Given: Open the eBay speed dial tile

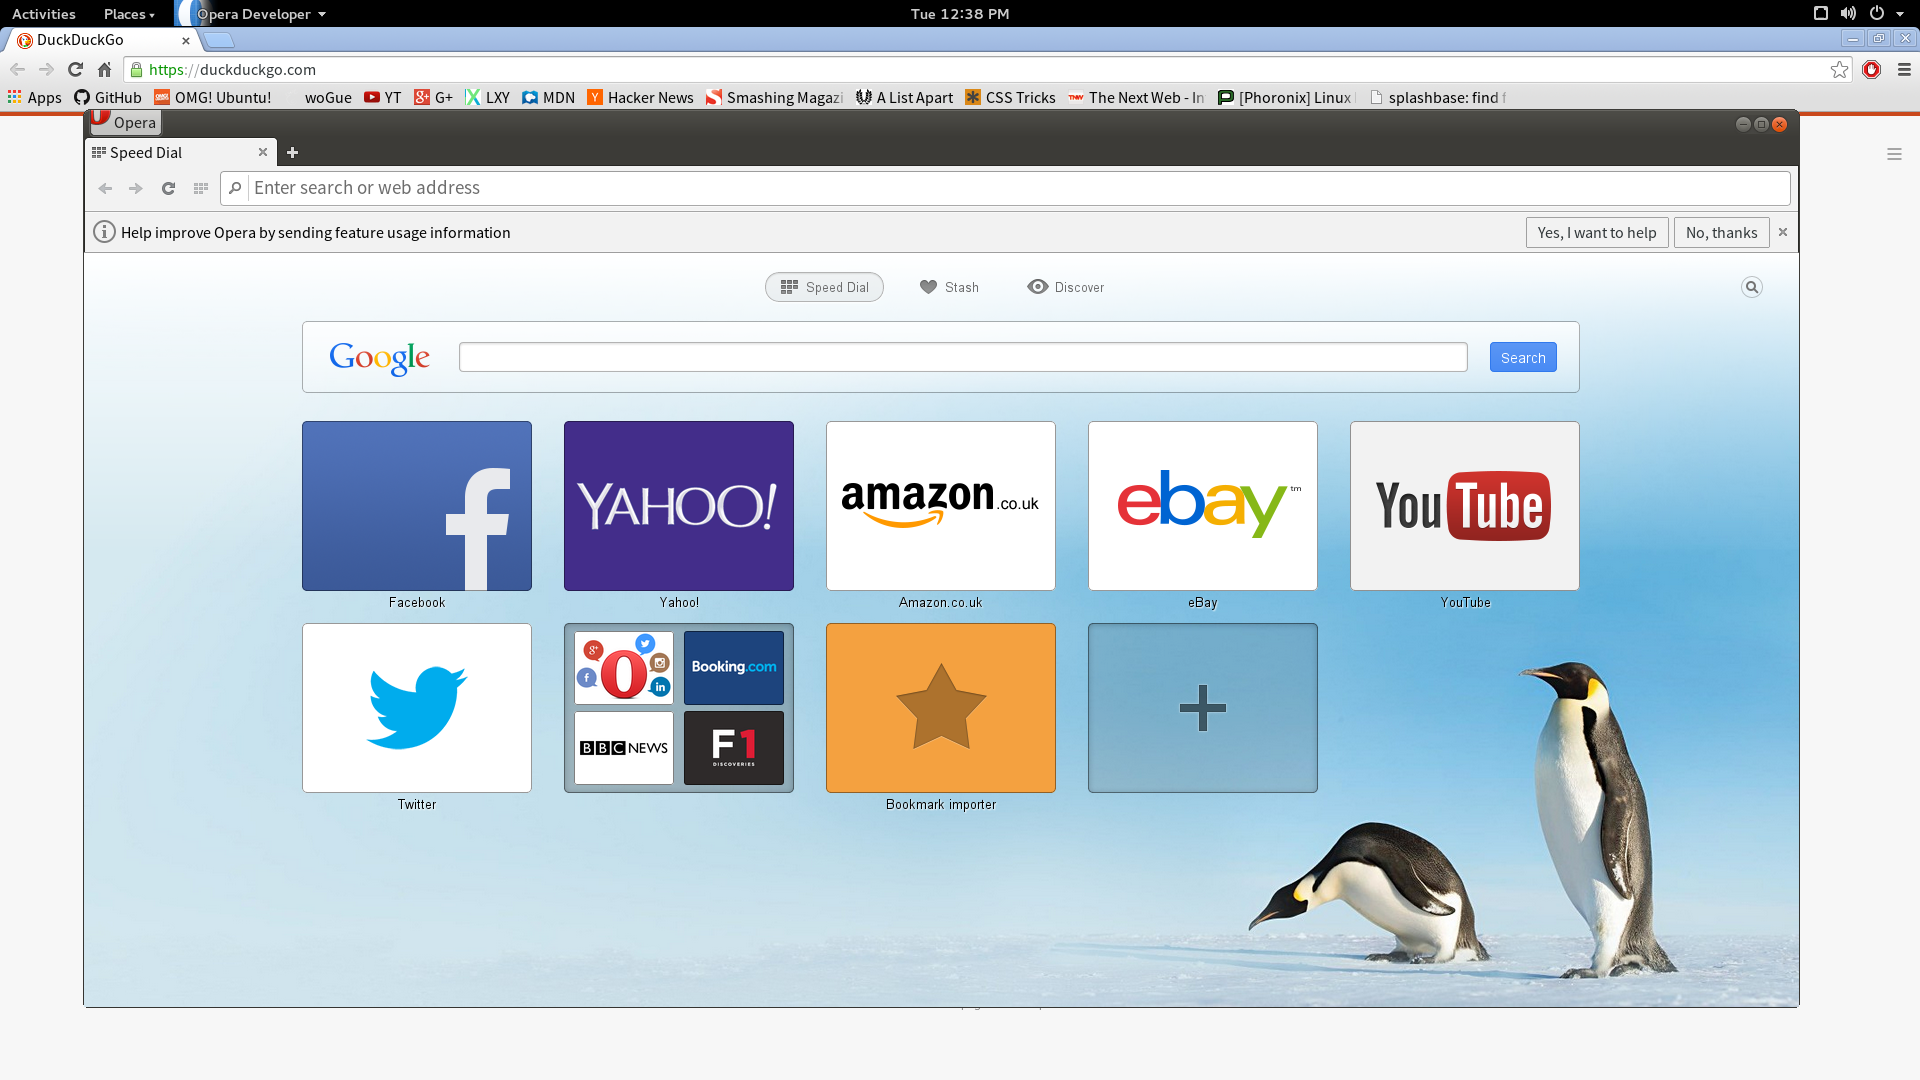Looking at the screenshot, I should click(x=1203, y=506).
